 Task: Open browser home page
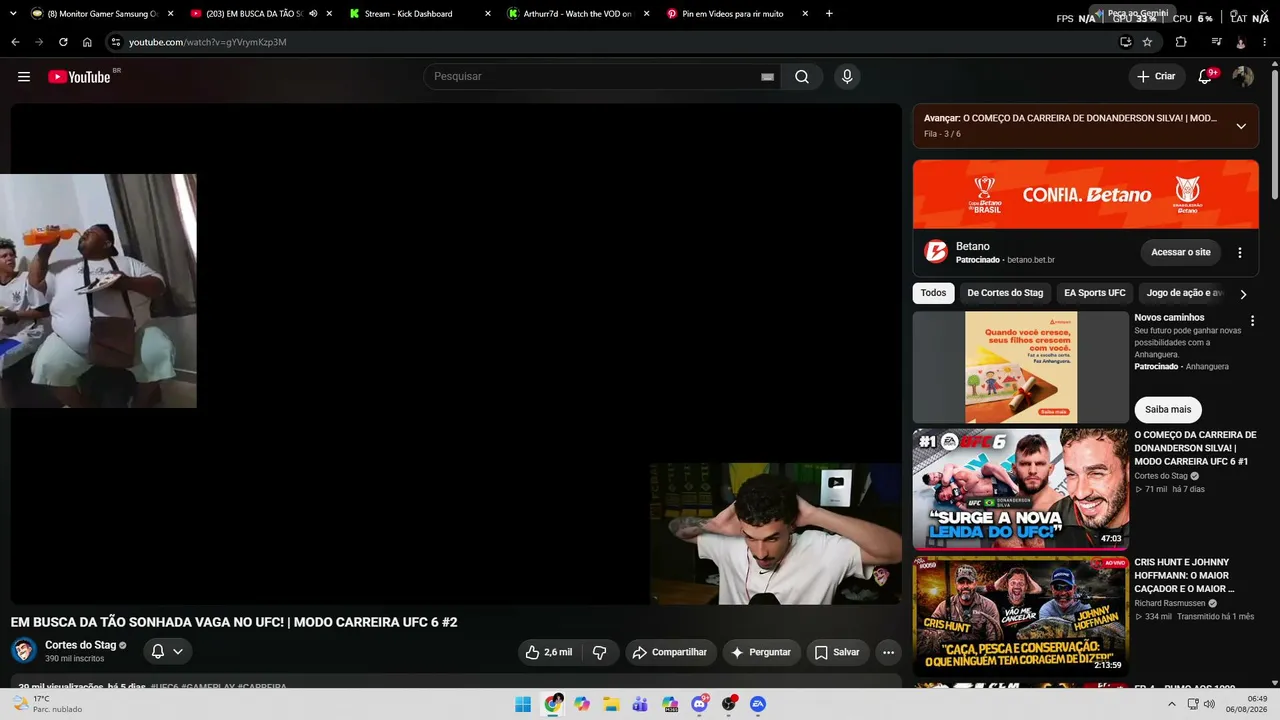coord(87,42)
